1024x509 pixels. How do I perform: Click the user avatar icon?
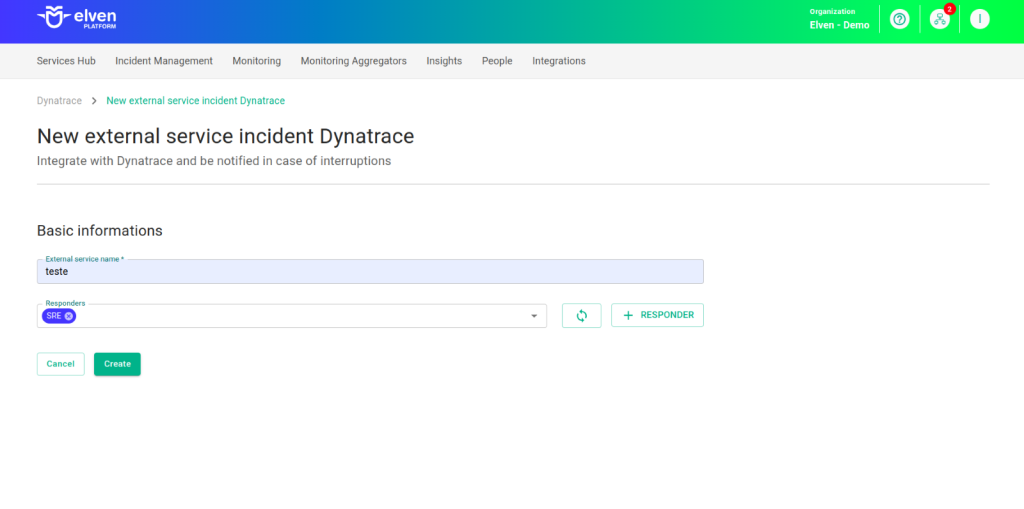(x=979, y=19)
